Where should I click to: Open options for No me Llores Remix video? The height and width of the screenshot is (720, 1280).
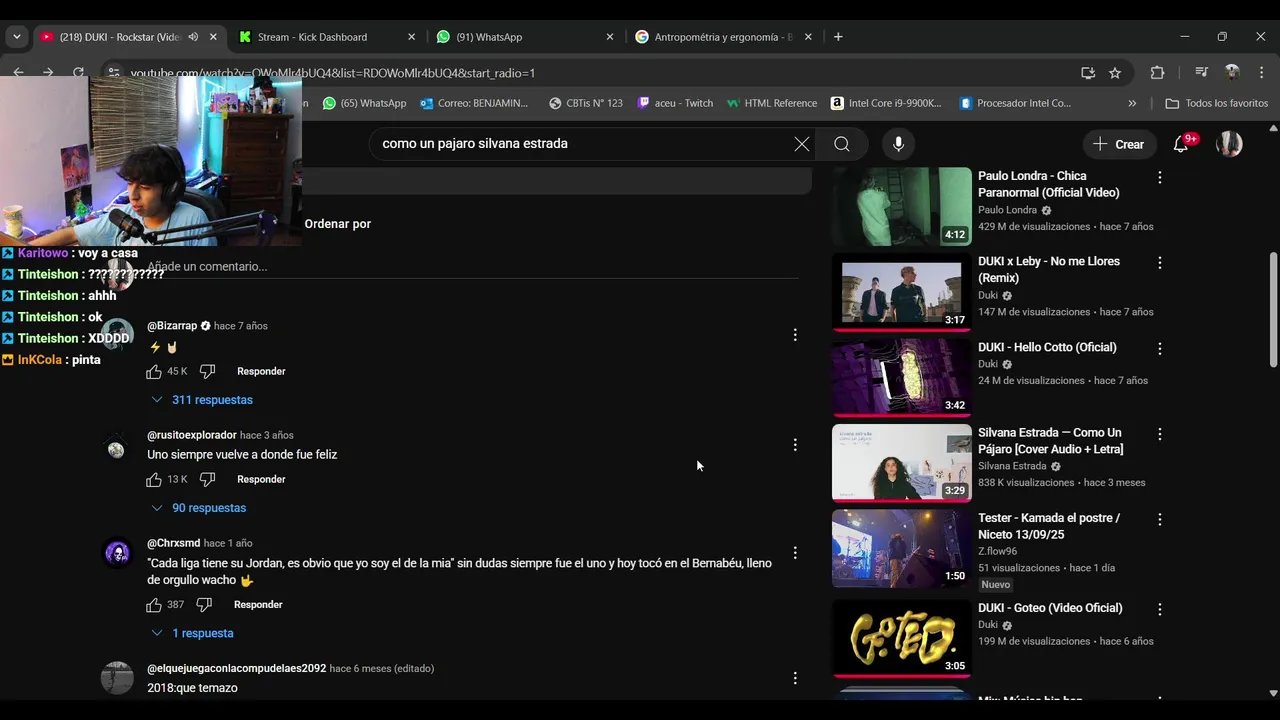tap(1160, 262)
